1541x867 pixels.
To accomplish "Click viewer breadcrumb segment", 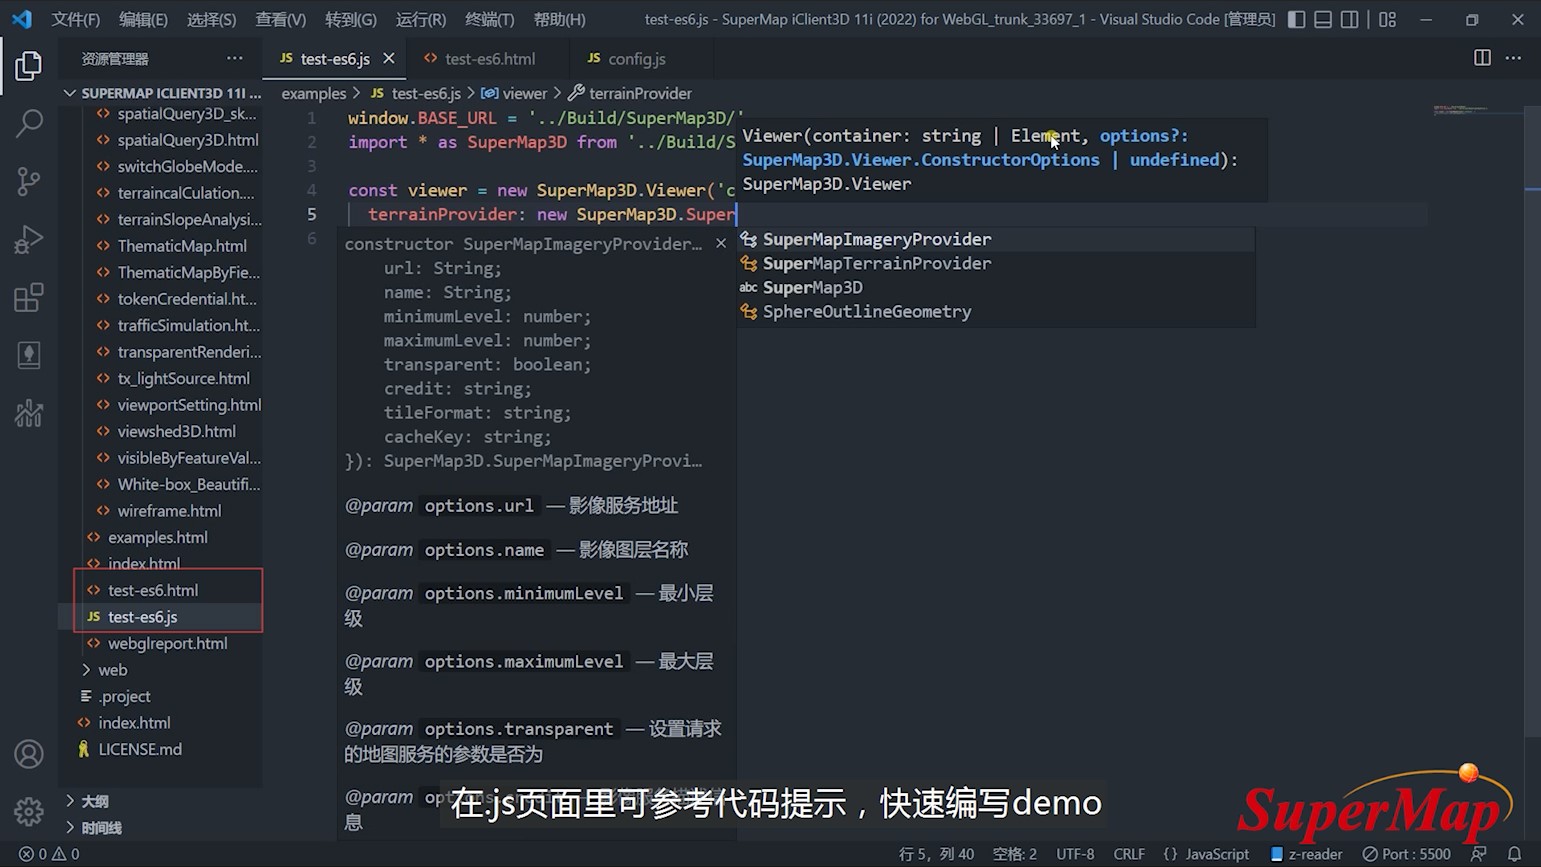I will click(x=514, y=93).
